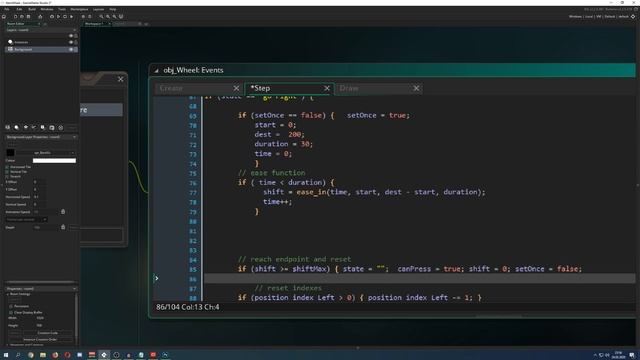The width and height of the screenshot is (640, 360).
Task: Click the code editor horizontal scrollbar
Action: [499, 316]
